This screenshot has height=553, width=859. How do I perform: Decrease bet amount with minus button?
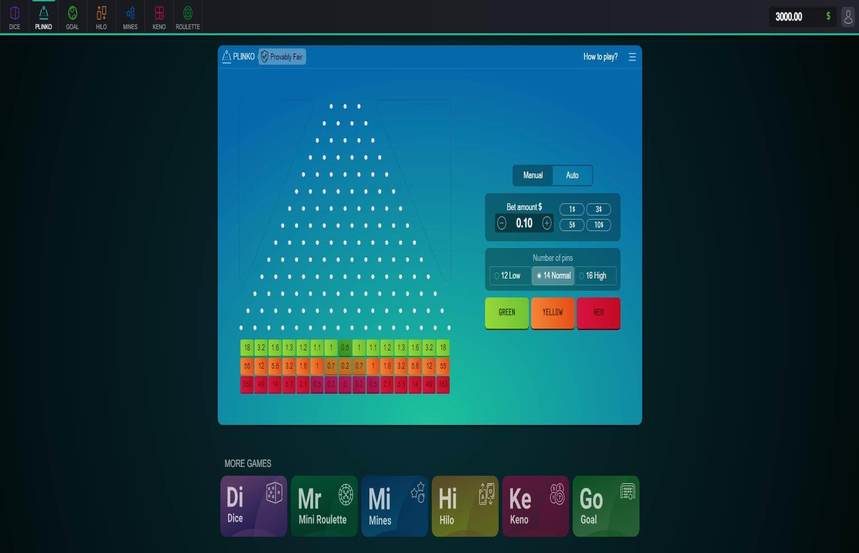click(x=501, y=223)
